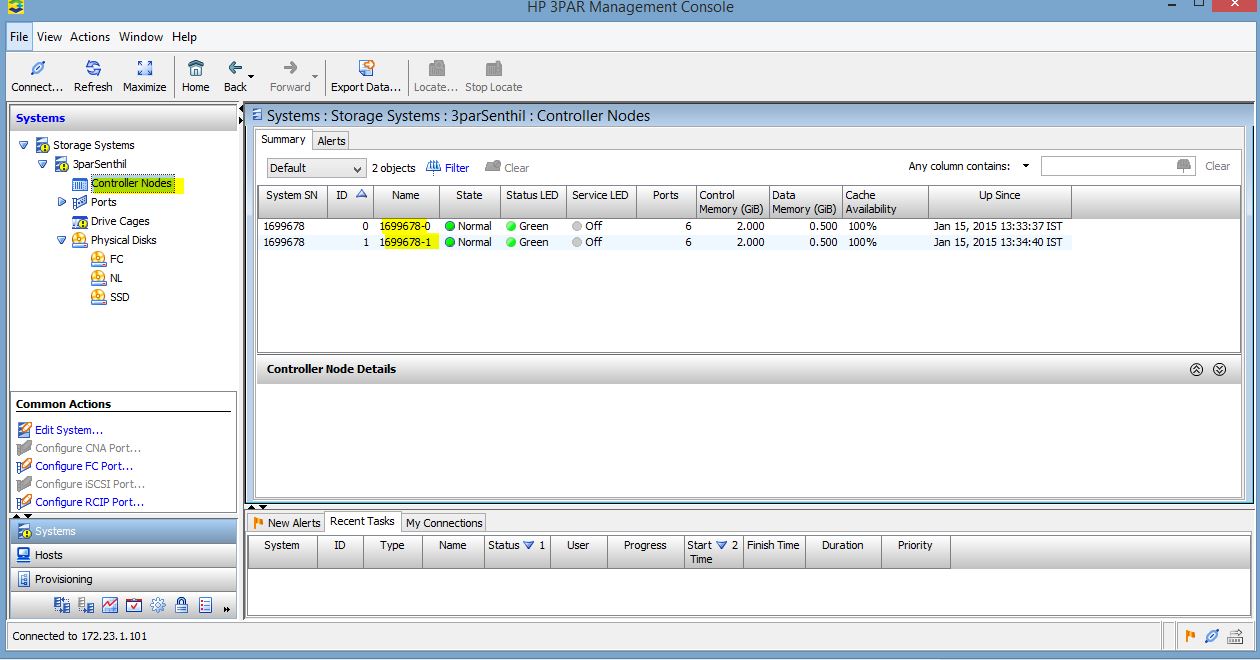Viewport: 1260px width, 660px height.
Task: Collapse the 3parSenthil tree node
Action: [41, 164]
